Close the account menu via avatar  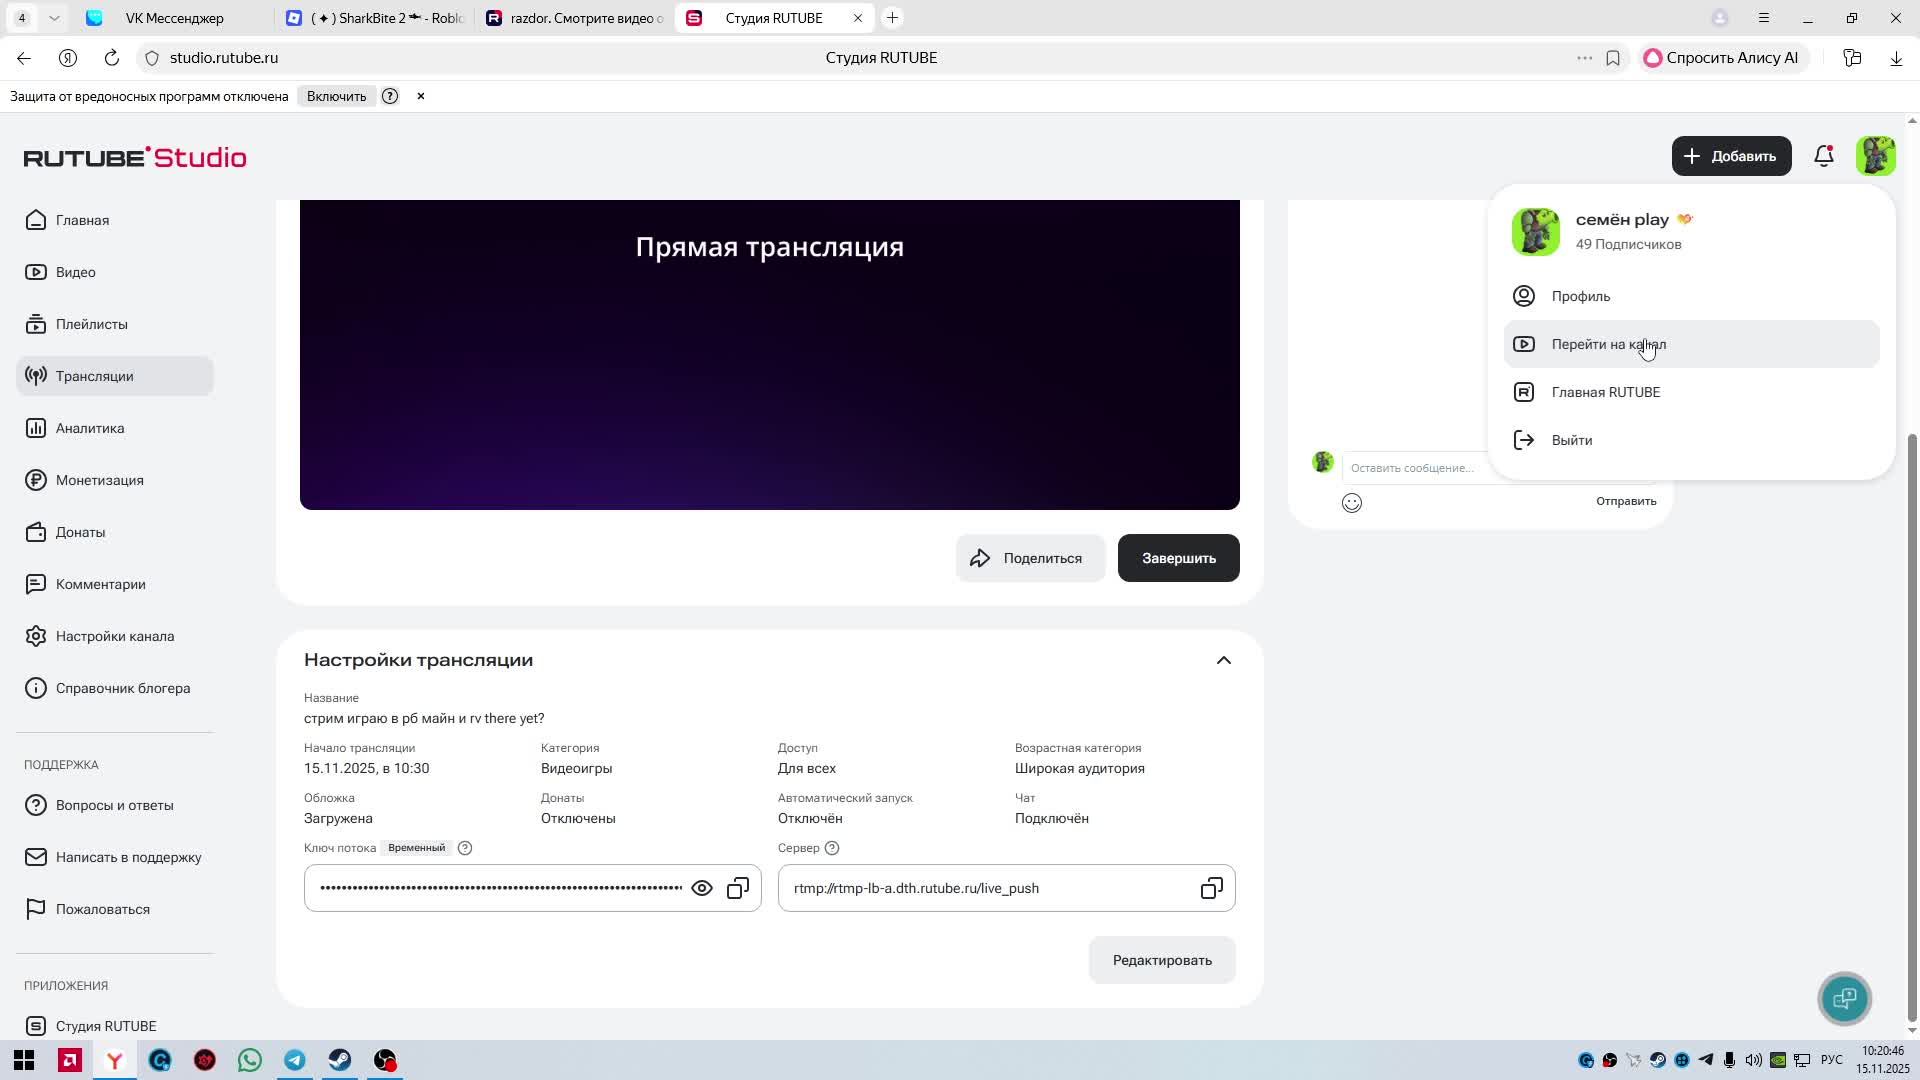coord(1875,156)
